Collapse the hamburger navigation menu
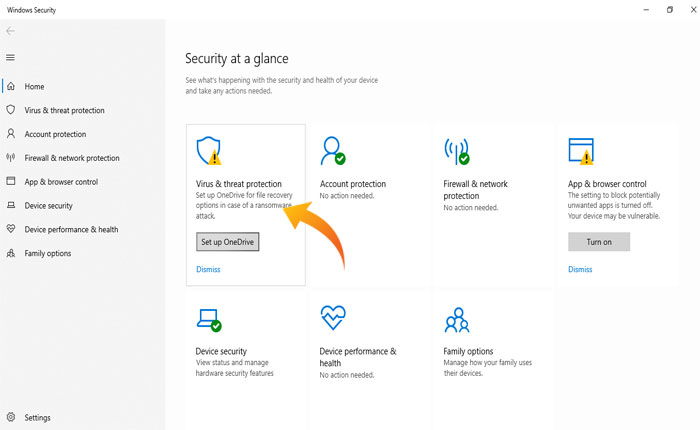This screenshot has width=700, height=430. [10, 58]
